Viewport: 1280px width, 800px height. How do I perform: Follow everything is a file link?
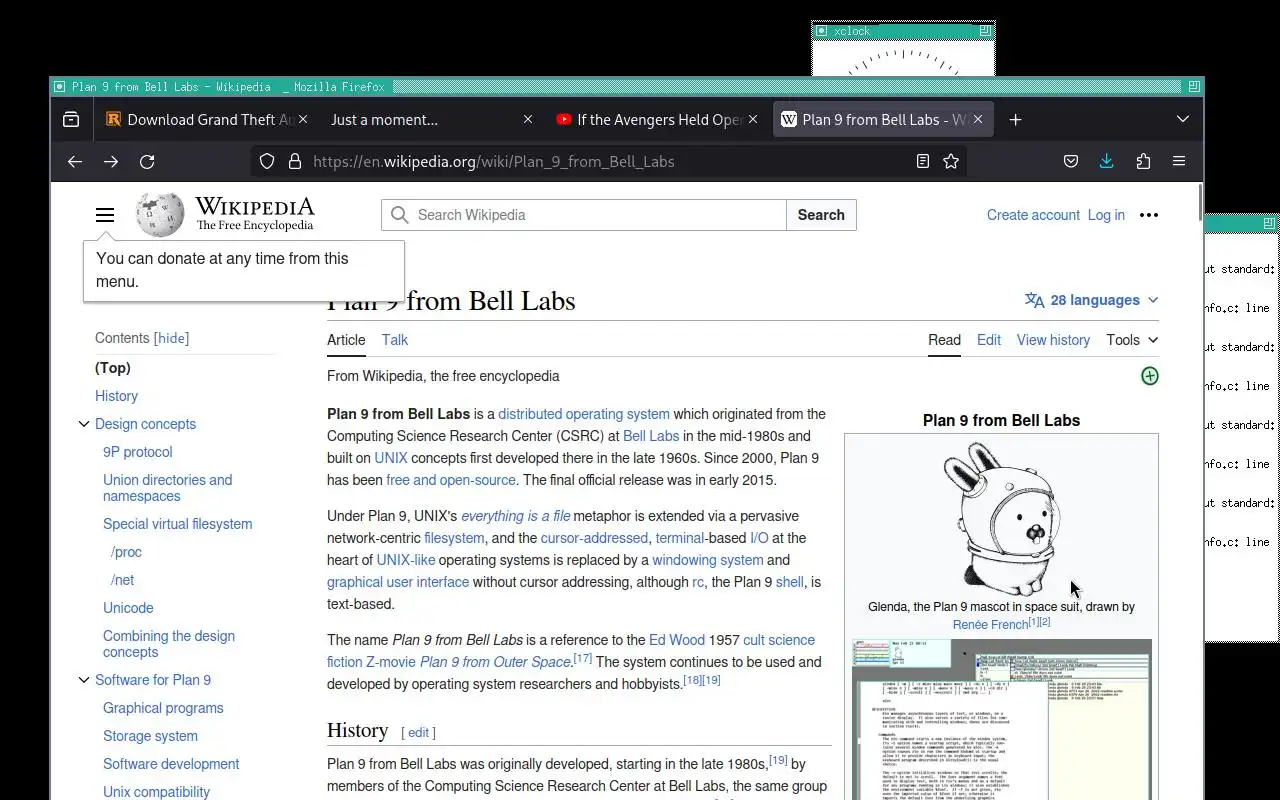pyautogui.click(x=515, y=516)
